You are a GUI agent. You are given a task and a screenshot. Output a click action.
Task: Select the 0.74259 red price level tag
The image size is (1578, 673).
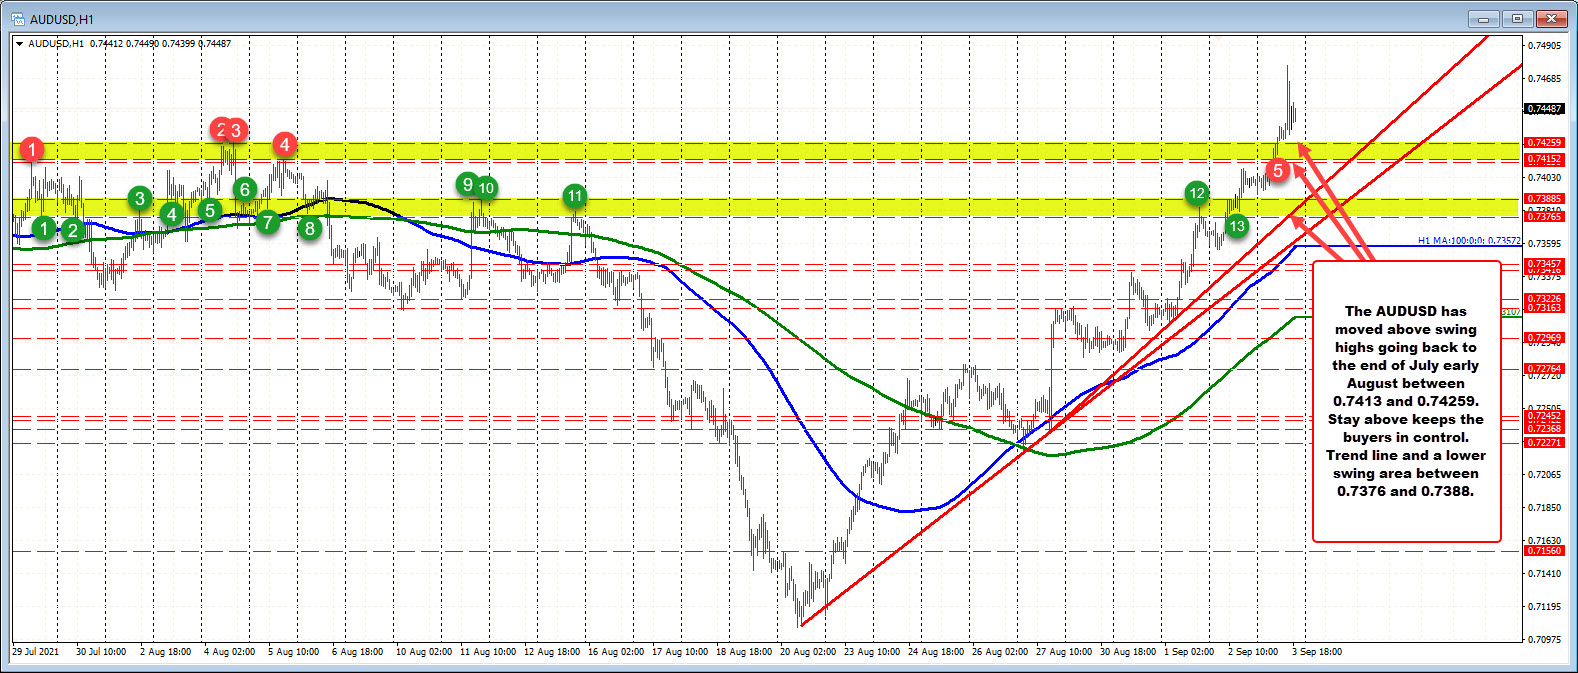coord(1543,143)
